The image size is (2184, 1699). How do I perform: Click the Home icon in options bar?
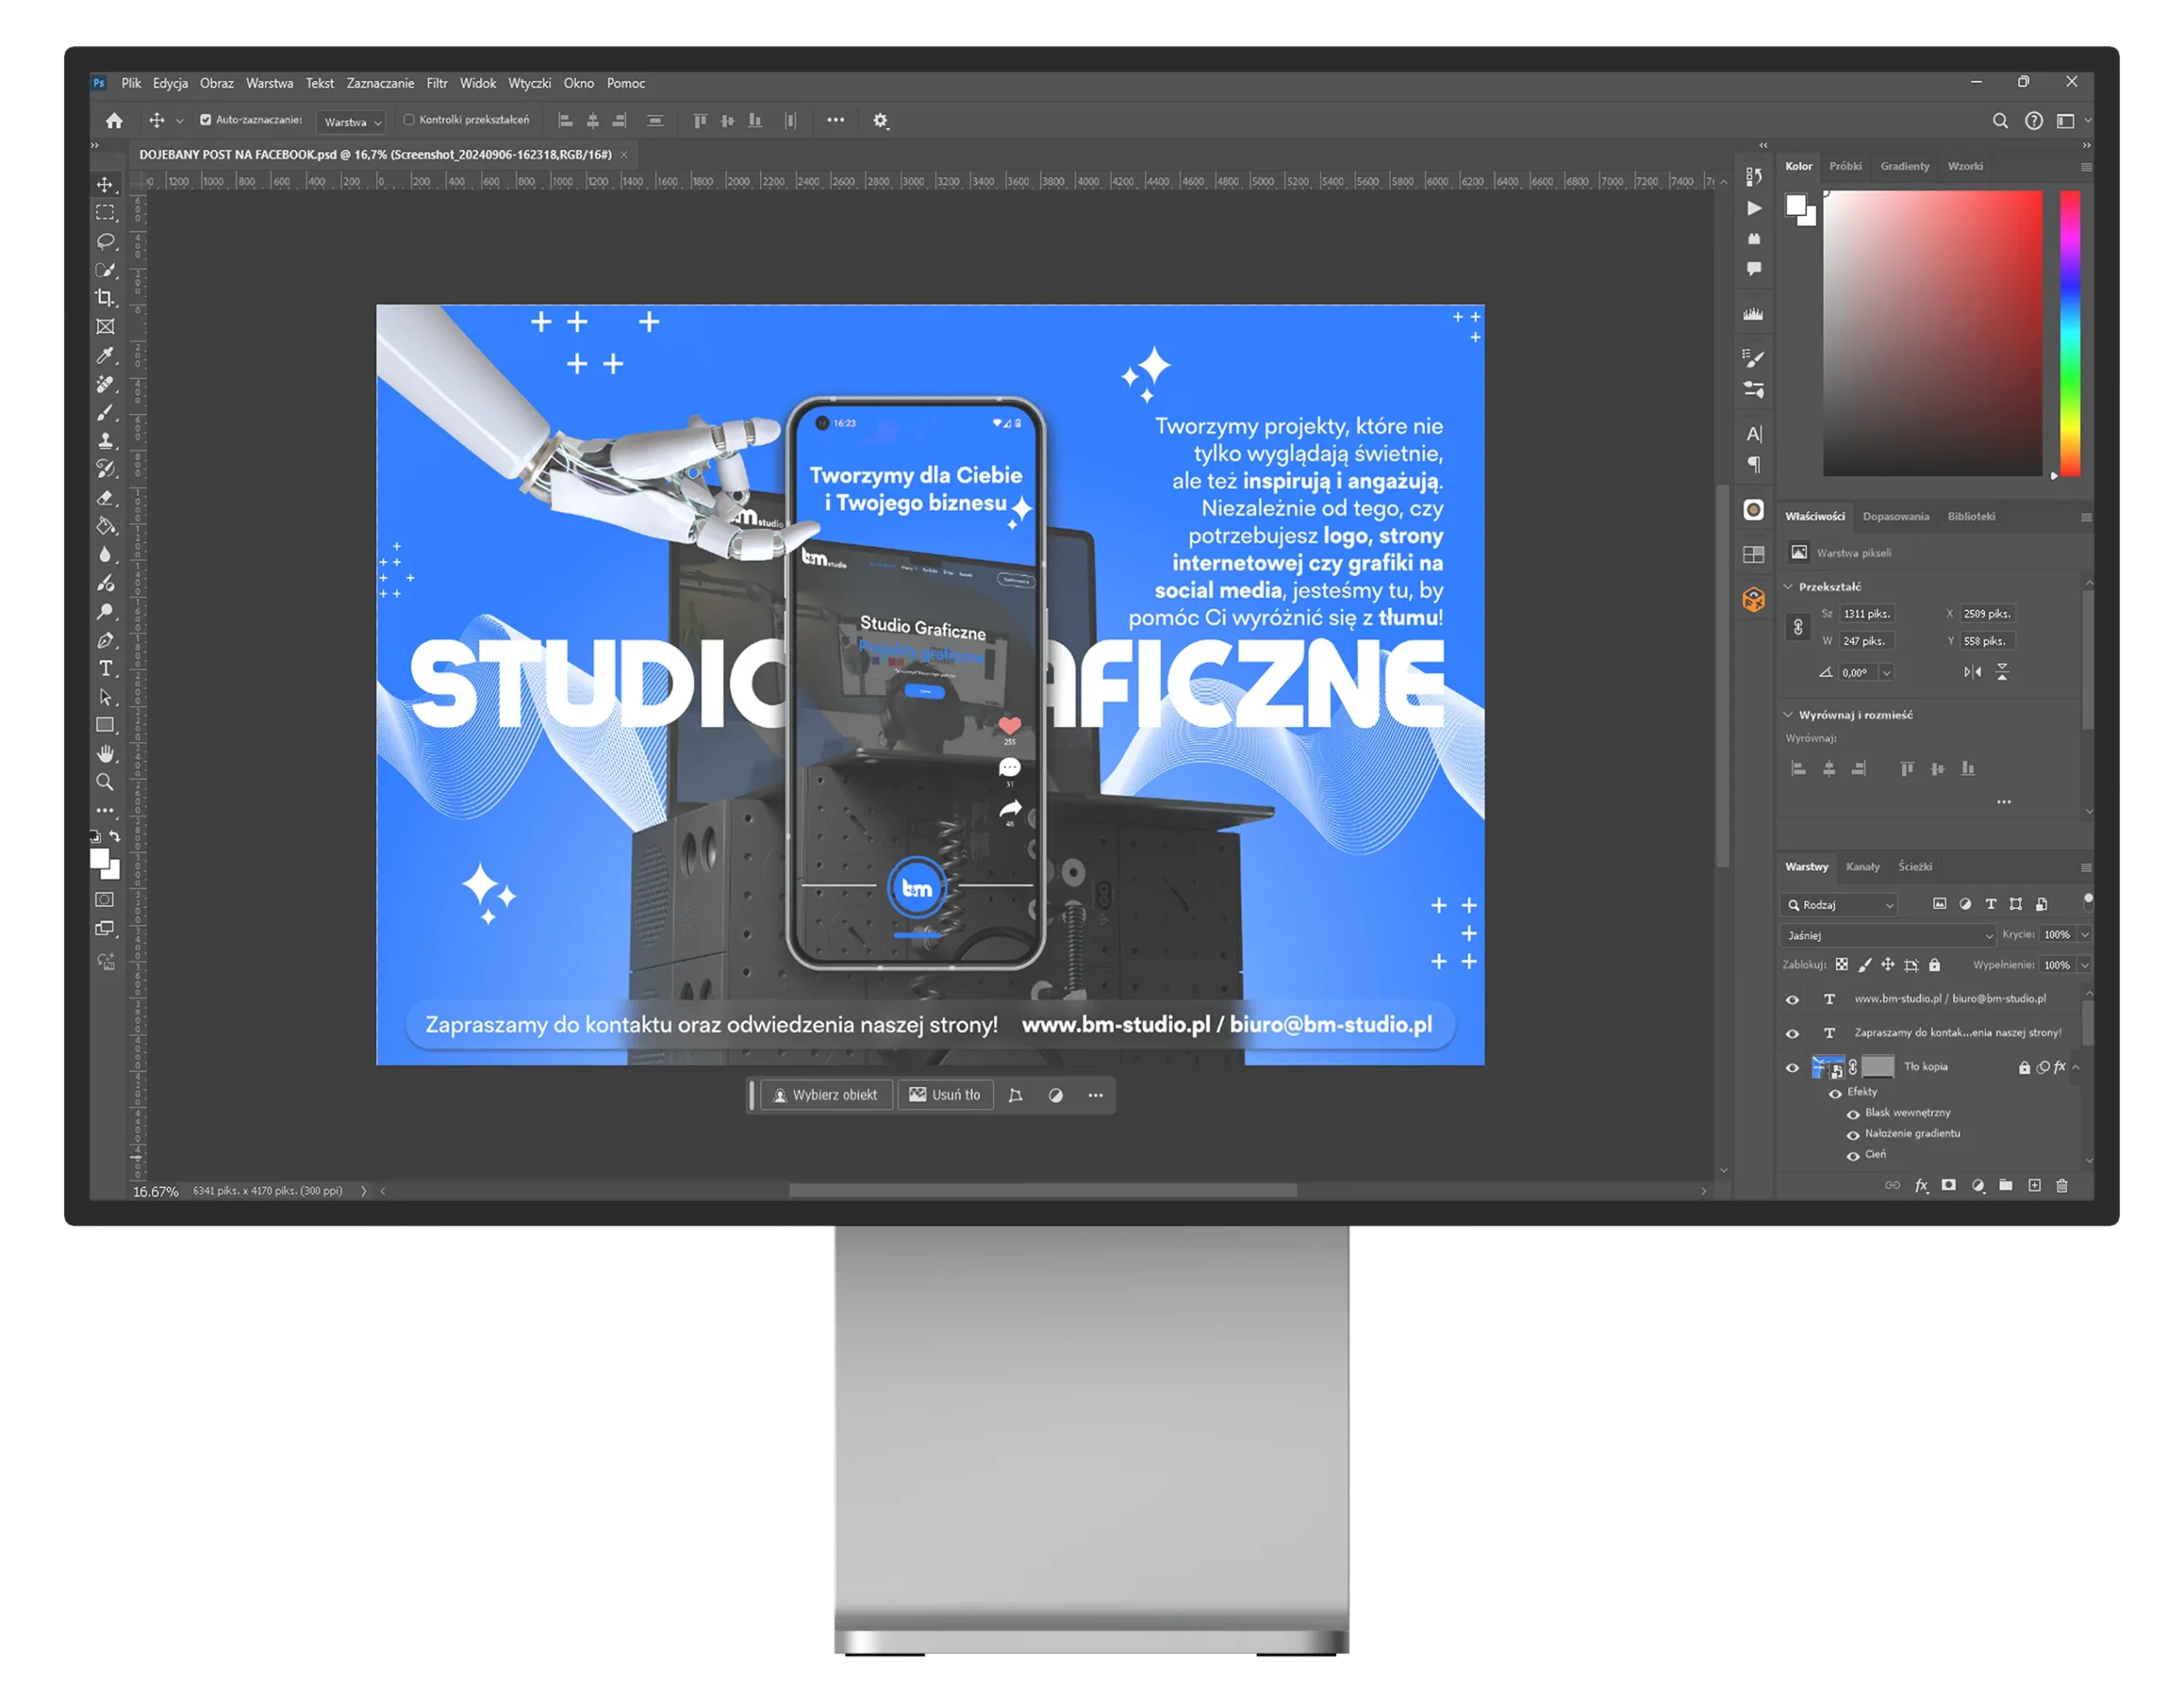pyautogui.click(x=114, y=120)
